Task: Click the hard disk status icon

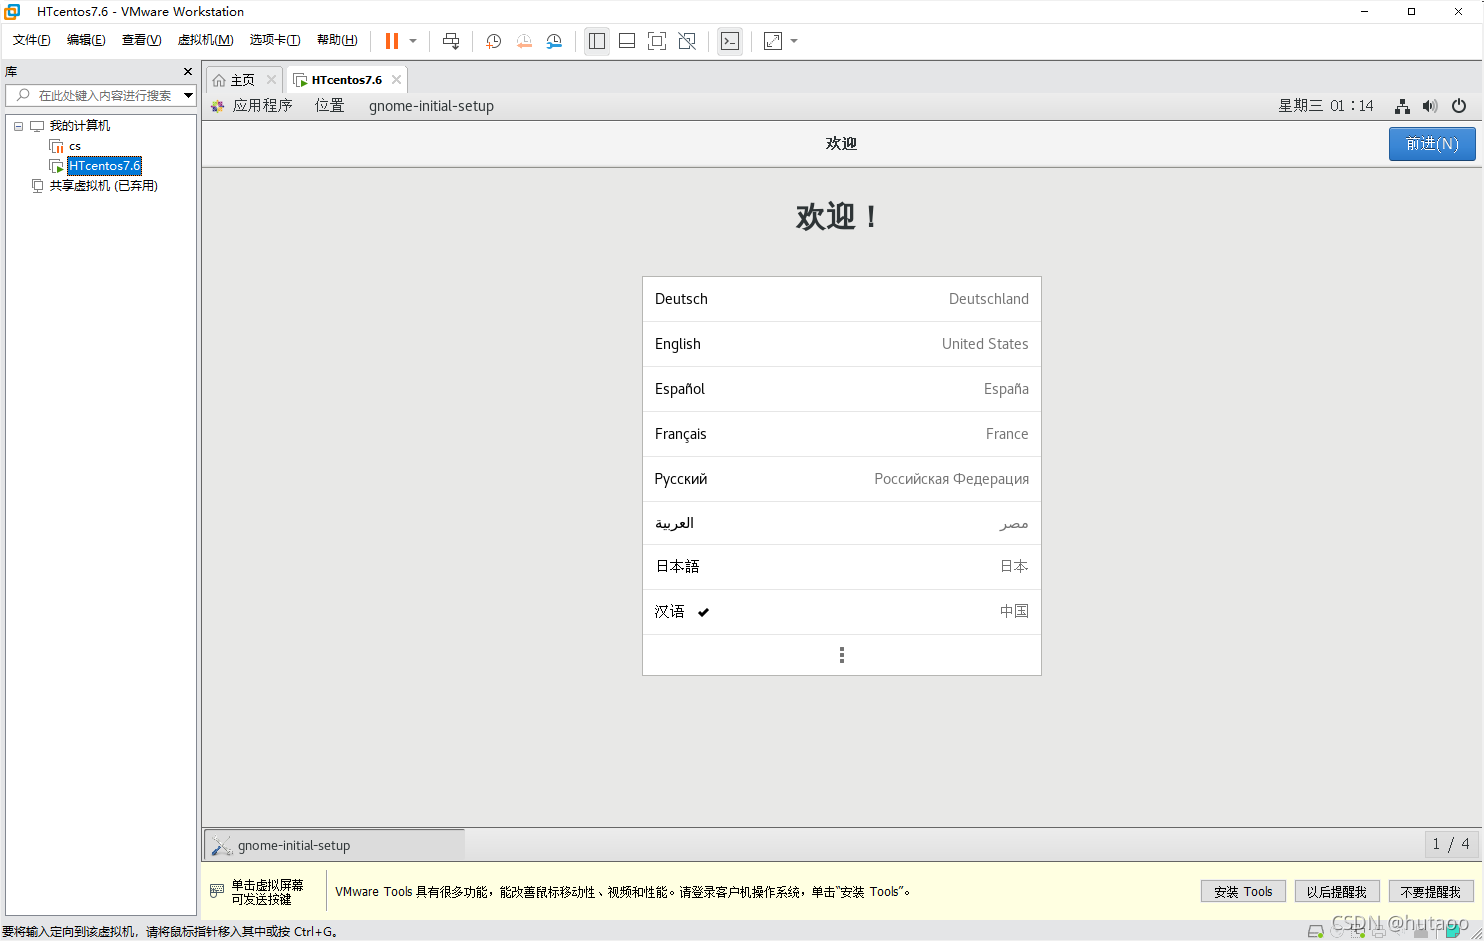Action: (x=1316, y=932)
